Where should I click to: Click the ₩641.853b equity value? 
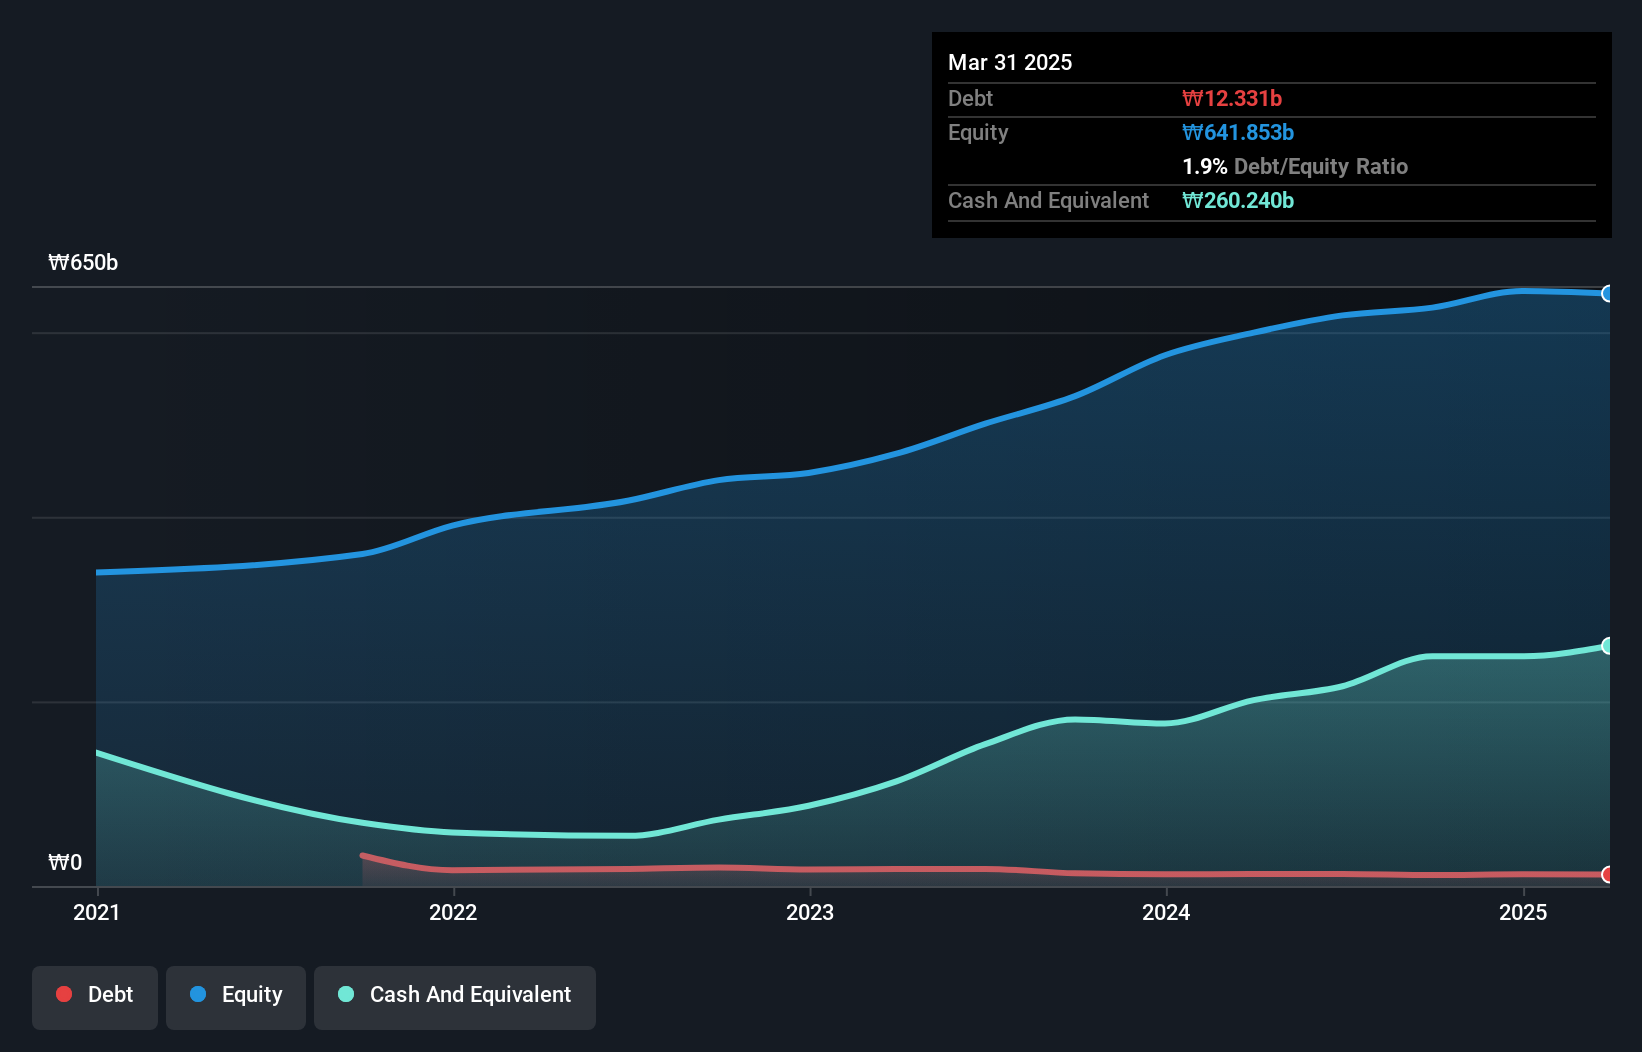click(x=1238, y=132)
